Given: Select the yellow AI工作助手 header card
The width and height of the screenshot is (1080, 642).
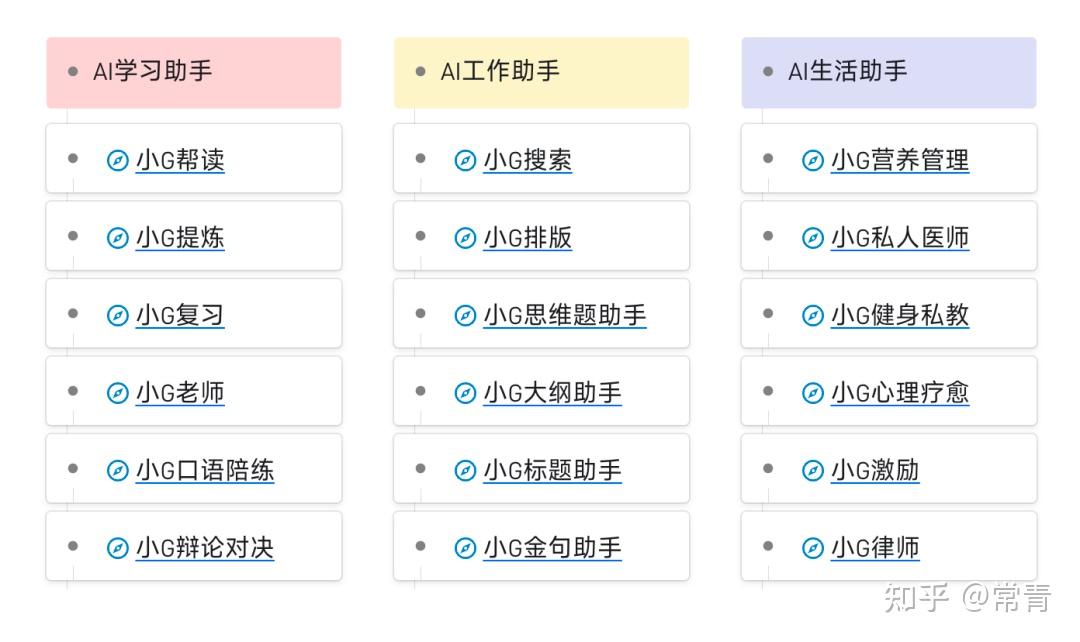Looking at the screenshot, I should pyautogui.click(x=541, y=72).
